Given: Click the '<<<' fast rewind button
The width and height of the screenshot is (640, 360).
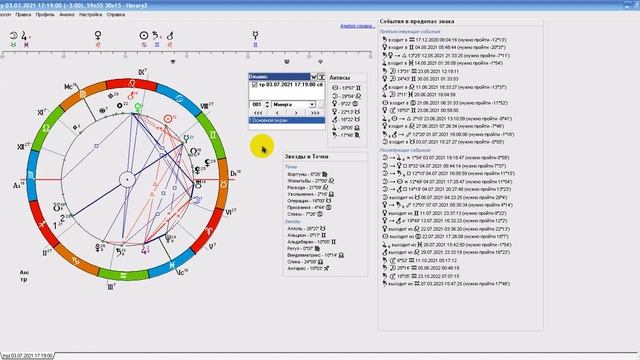Looking at the screenshot, I should click(x=258, y=113).
